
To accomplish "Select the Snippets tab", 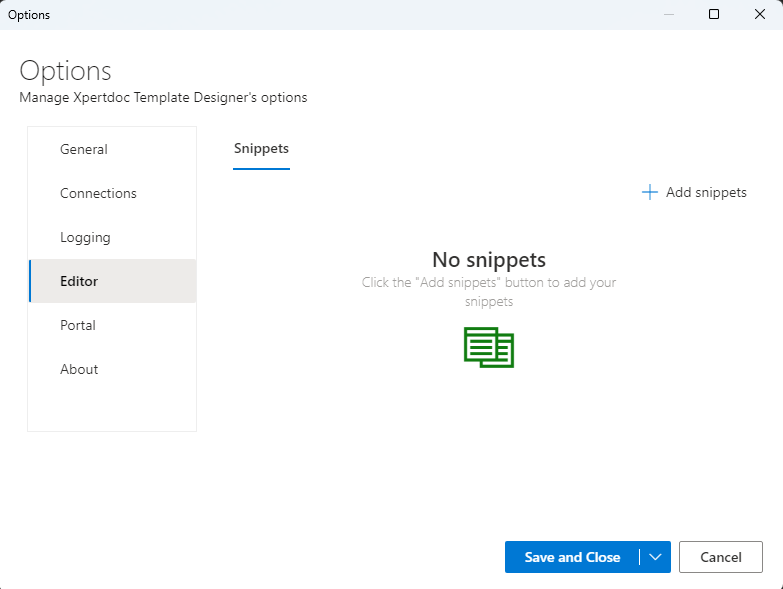I will coord(261,149).
